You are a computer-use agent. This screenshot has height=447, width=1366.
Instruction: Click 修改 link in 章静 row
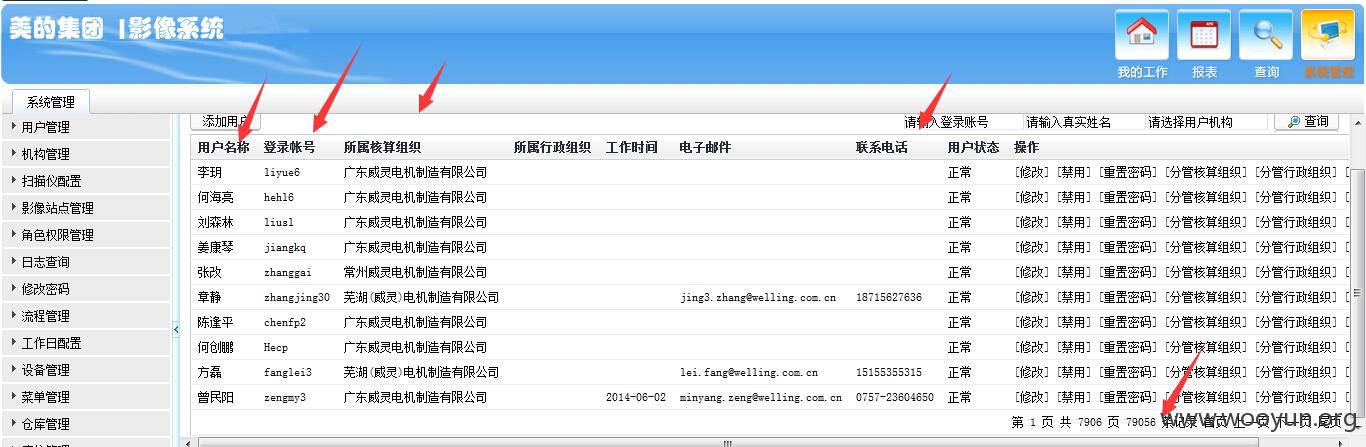tap(1032, 297)
